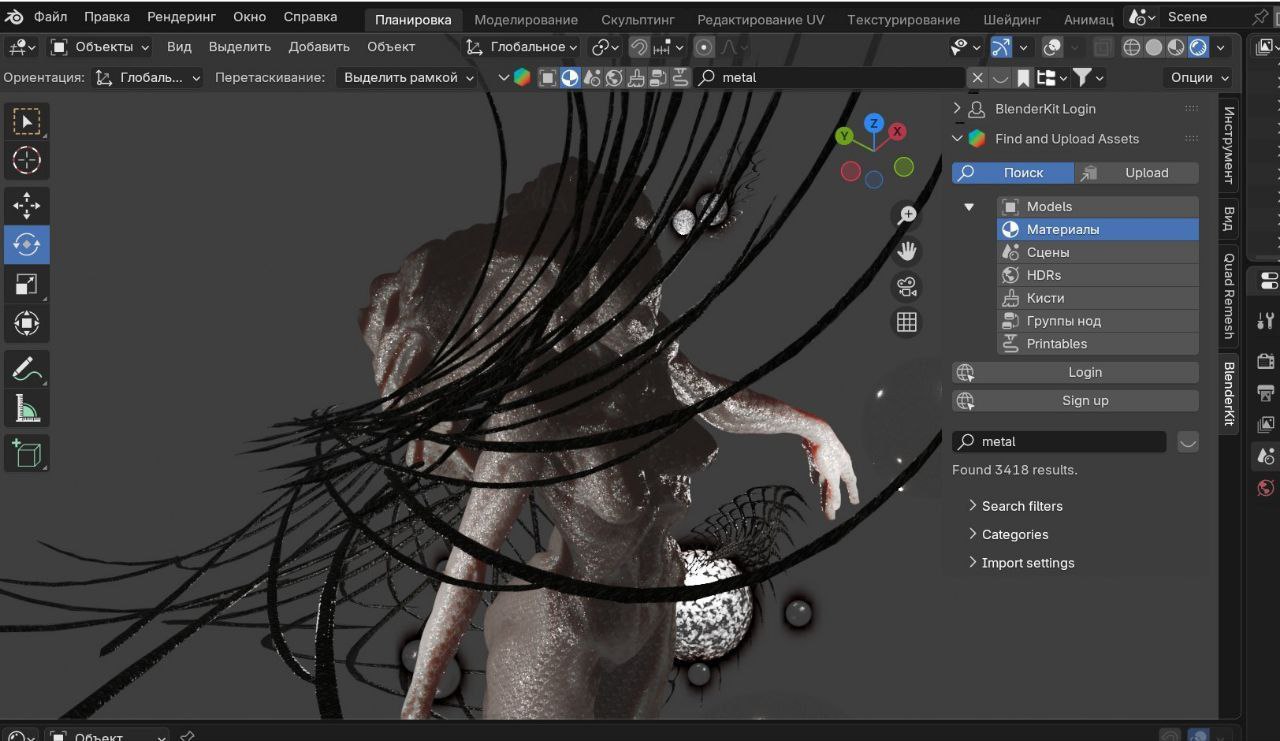This screenshot has width=1280, height=741.
Task: Toggle camera view in viewport
Action: (x=907, y=287)
